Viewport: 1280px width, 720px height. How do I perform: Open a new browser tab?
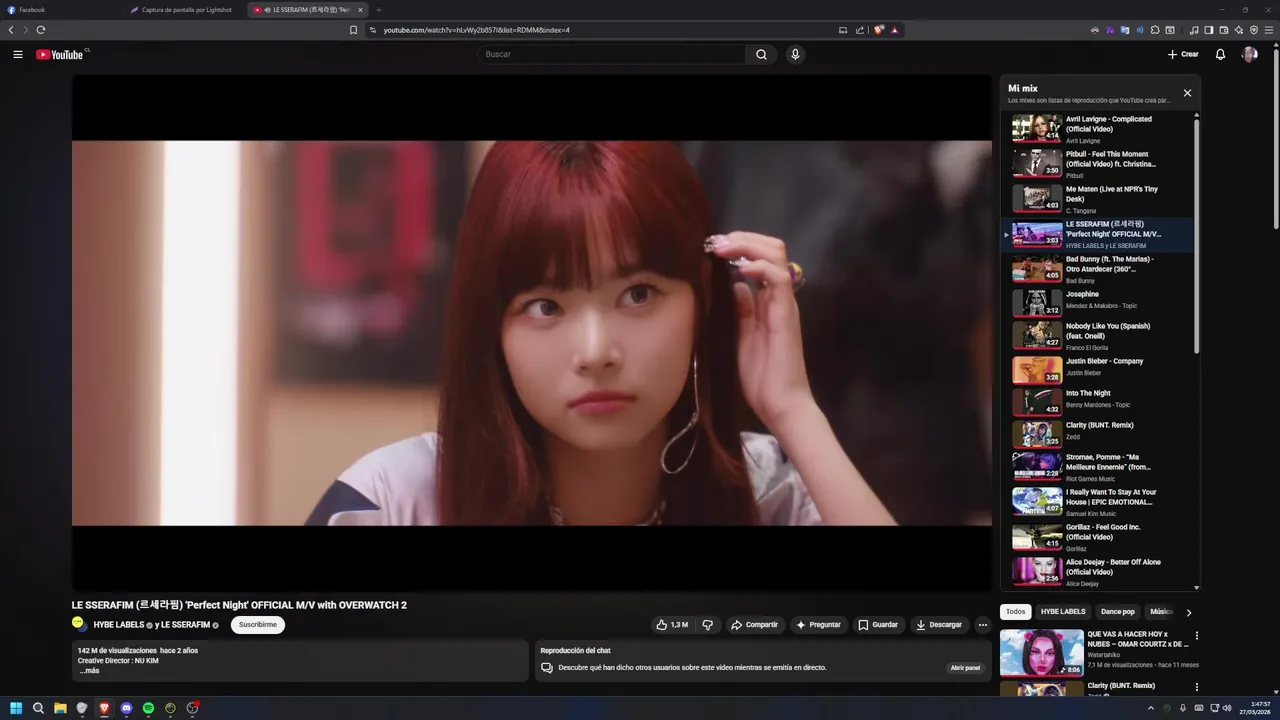[379, 10]
